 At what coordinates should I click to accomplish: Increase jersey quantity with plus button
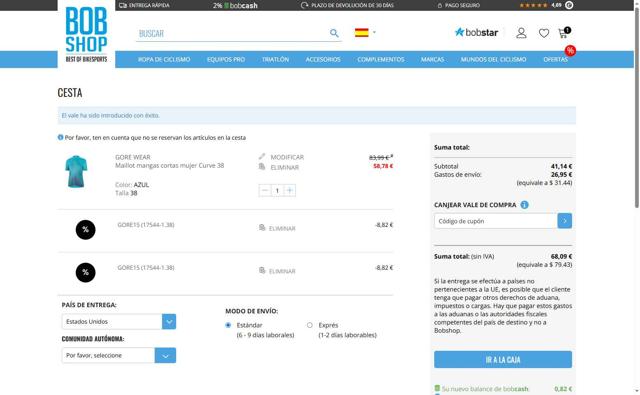(x=289, y=191)
